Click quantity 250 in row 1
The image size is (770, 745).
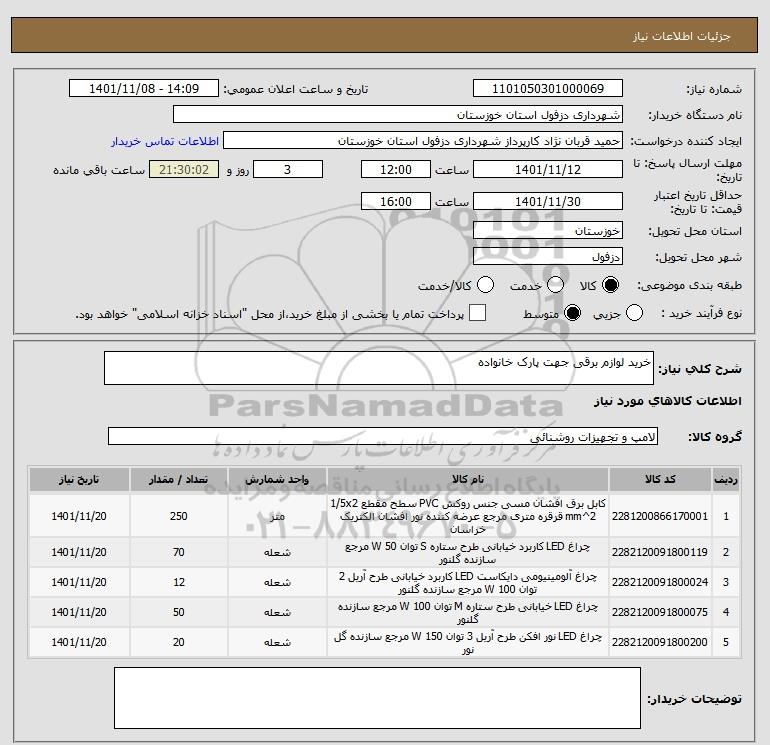tap(179, 516)
